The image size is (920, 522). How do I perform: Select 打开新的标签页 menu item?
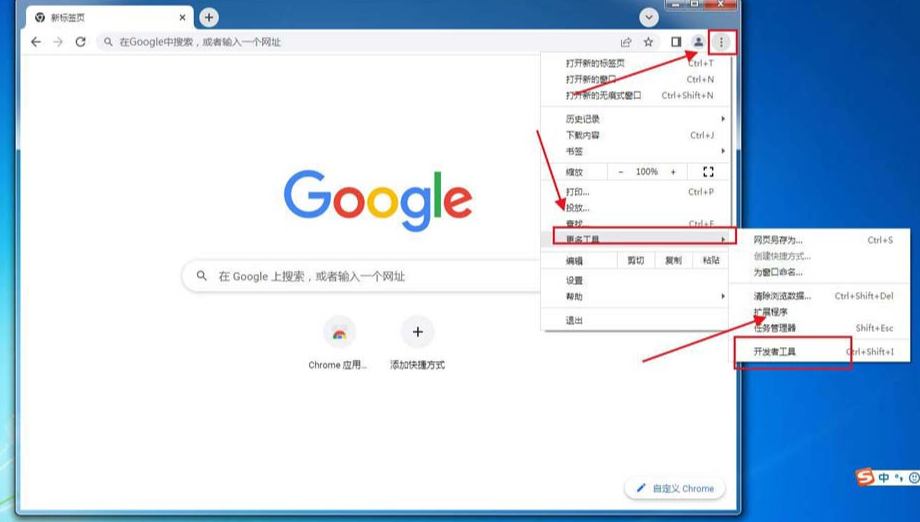click(637, 63)
